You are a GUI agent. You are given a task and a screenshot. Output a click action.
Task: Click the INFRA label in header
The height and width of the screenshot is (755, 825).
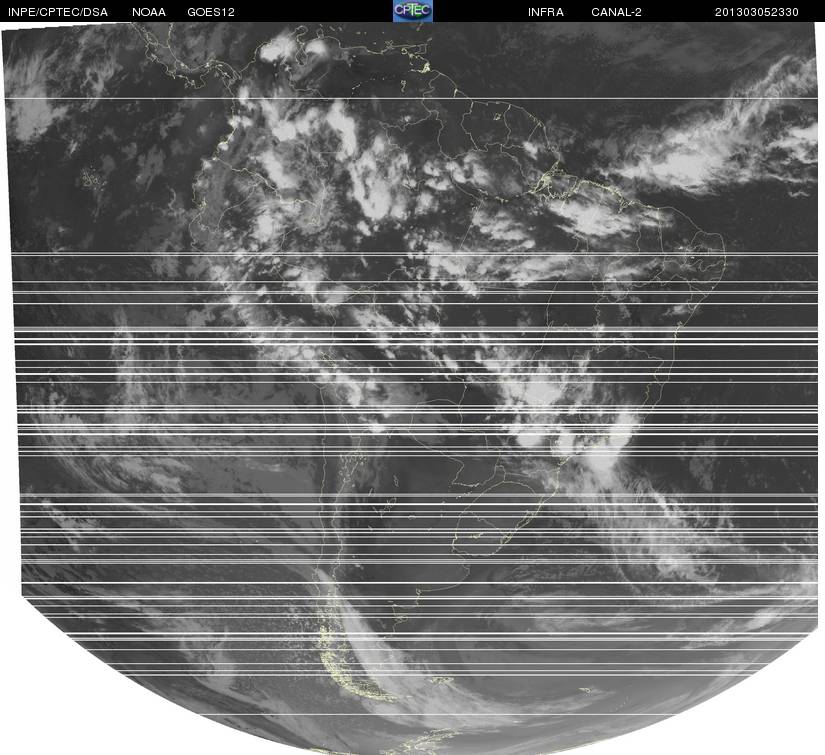546,12
